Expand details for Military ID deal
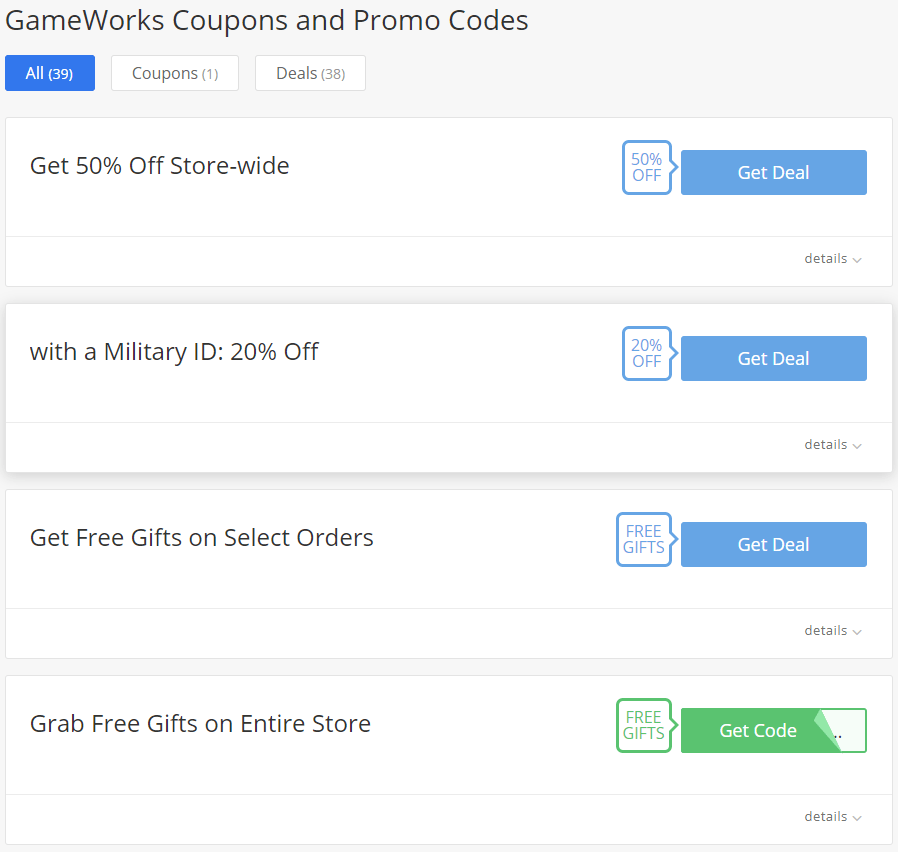This screenshot has height=852, width=898. [833, 445]
